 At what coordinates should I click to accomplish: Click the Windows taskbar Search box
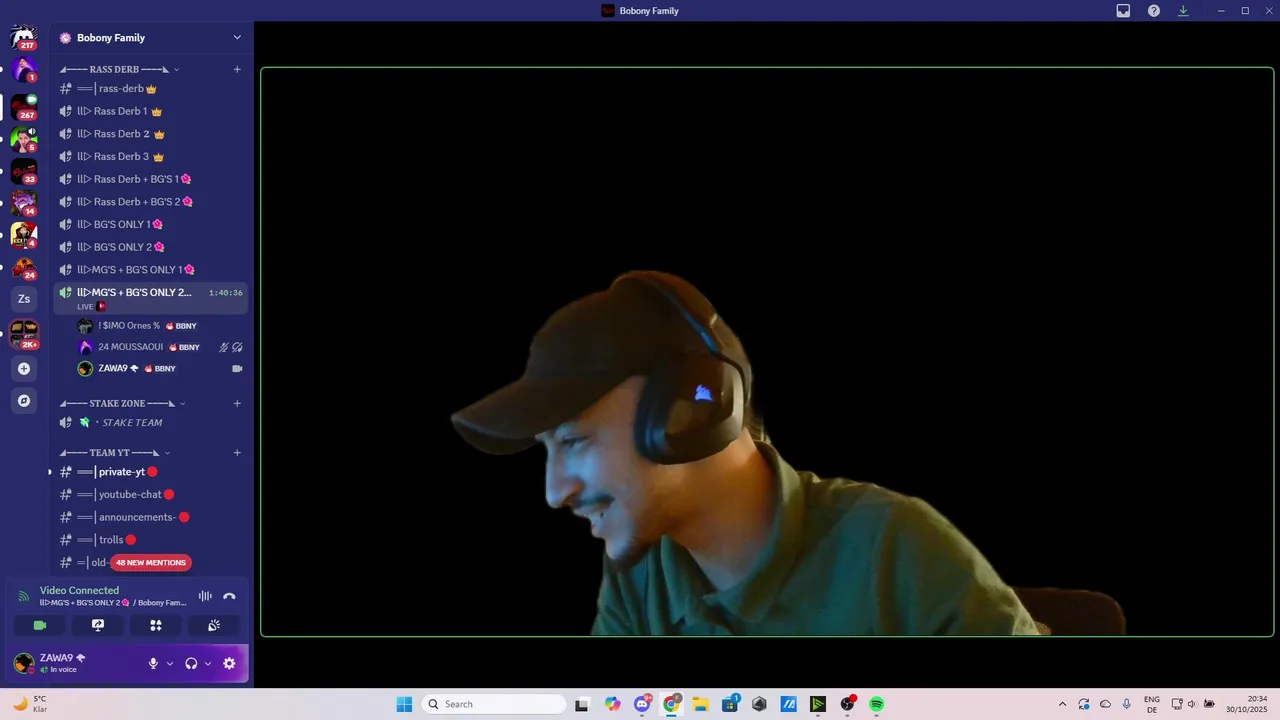click(494, 704)
